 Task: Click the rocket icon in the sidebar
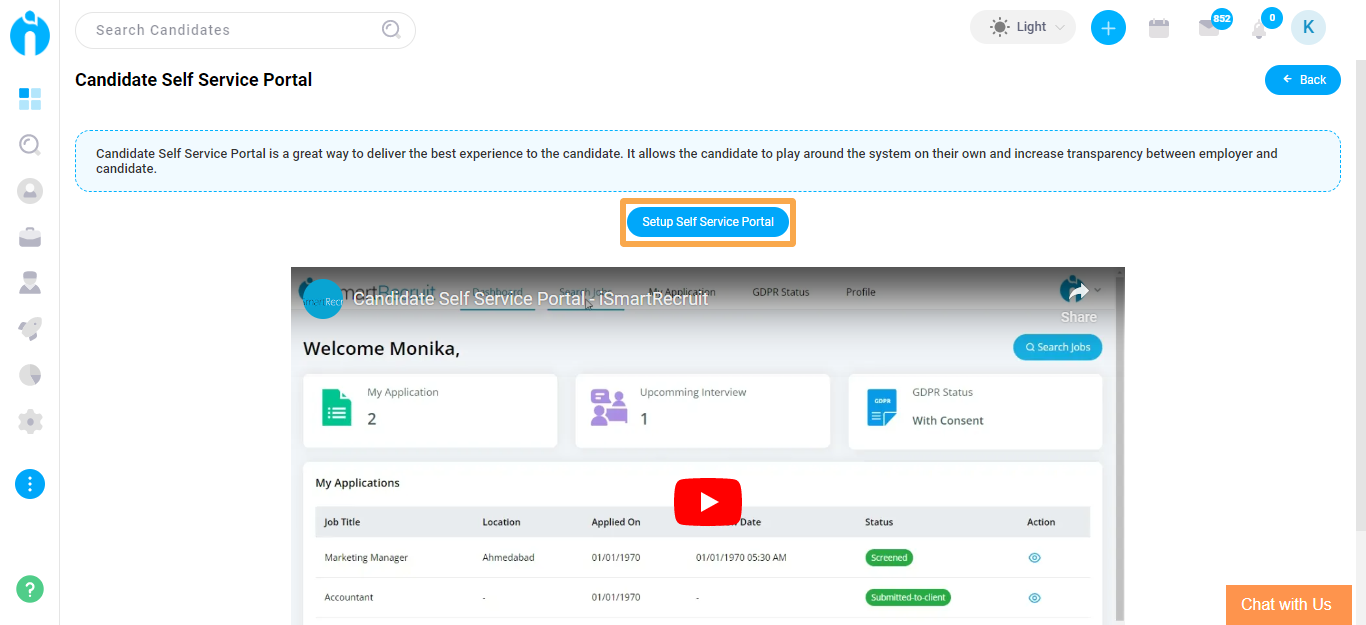[x=30, y=329]
